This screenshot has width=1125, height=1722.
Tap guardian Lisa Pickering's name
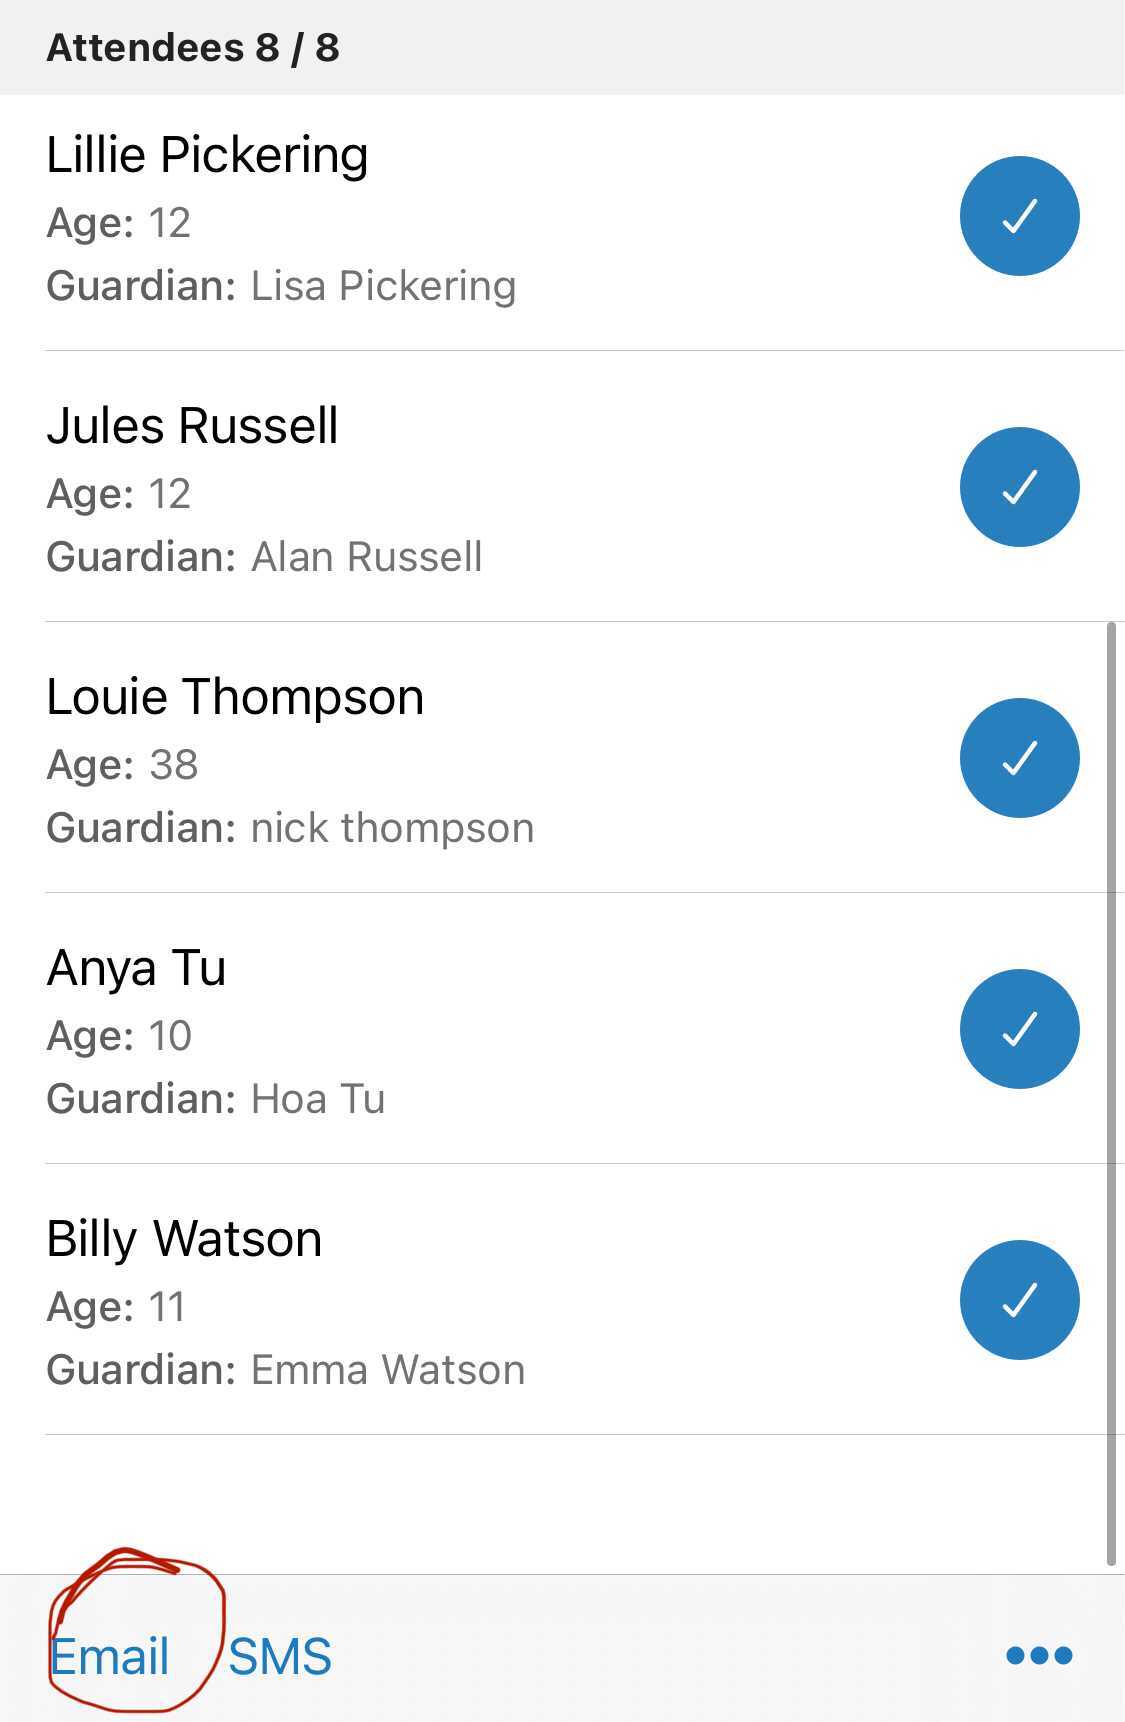(x=383, y=287)
